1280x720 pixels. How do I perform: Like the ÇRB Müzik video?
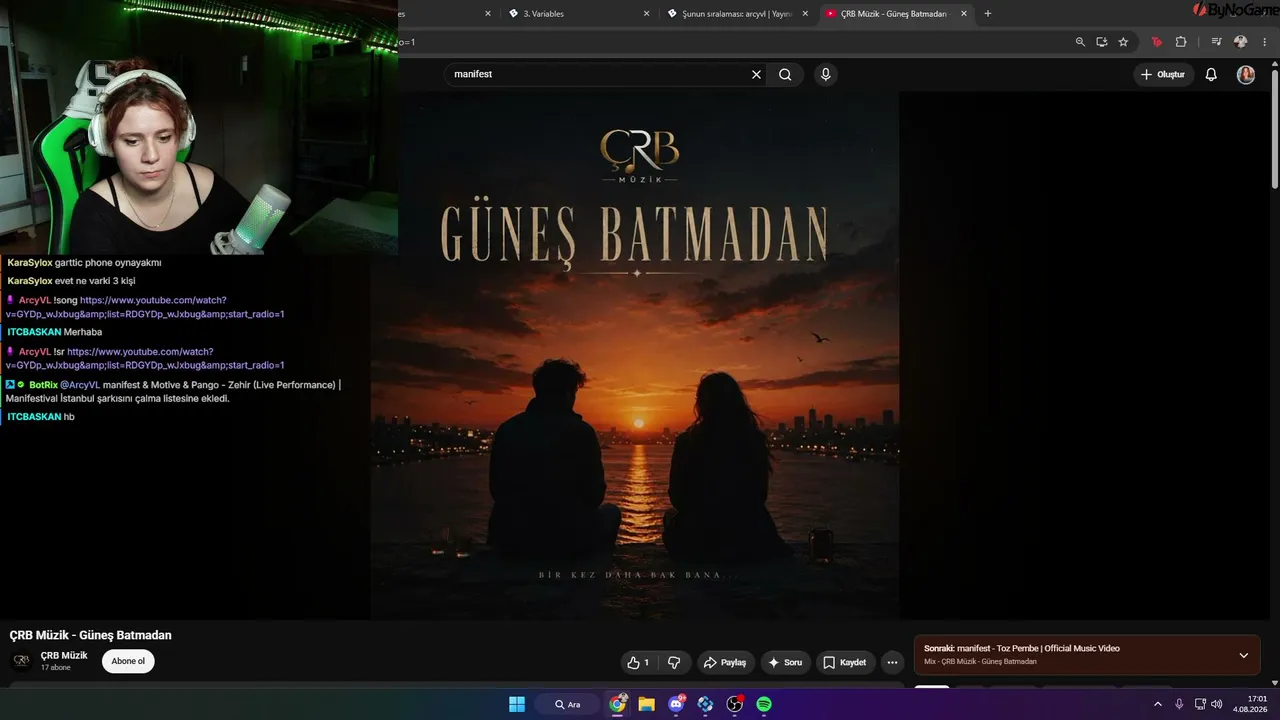pos(638,662)
